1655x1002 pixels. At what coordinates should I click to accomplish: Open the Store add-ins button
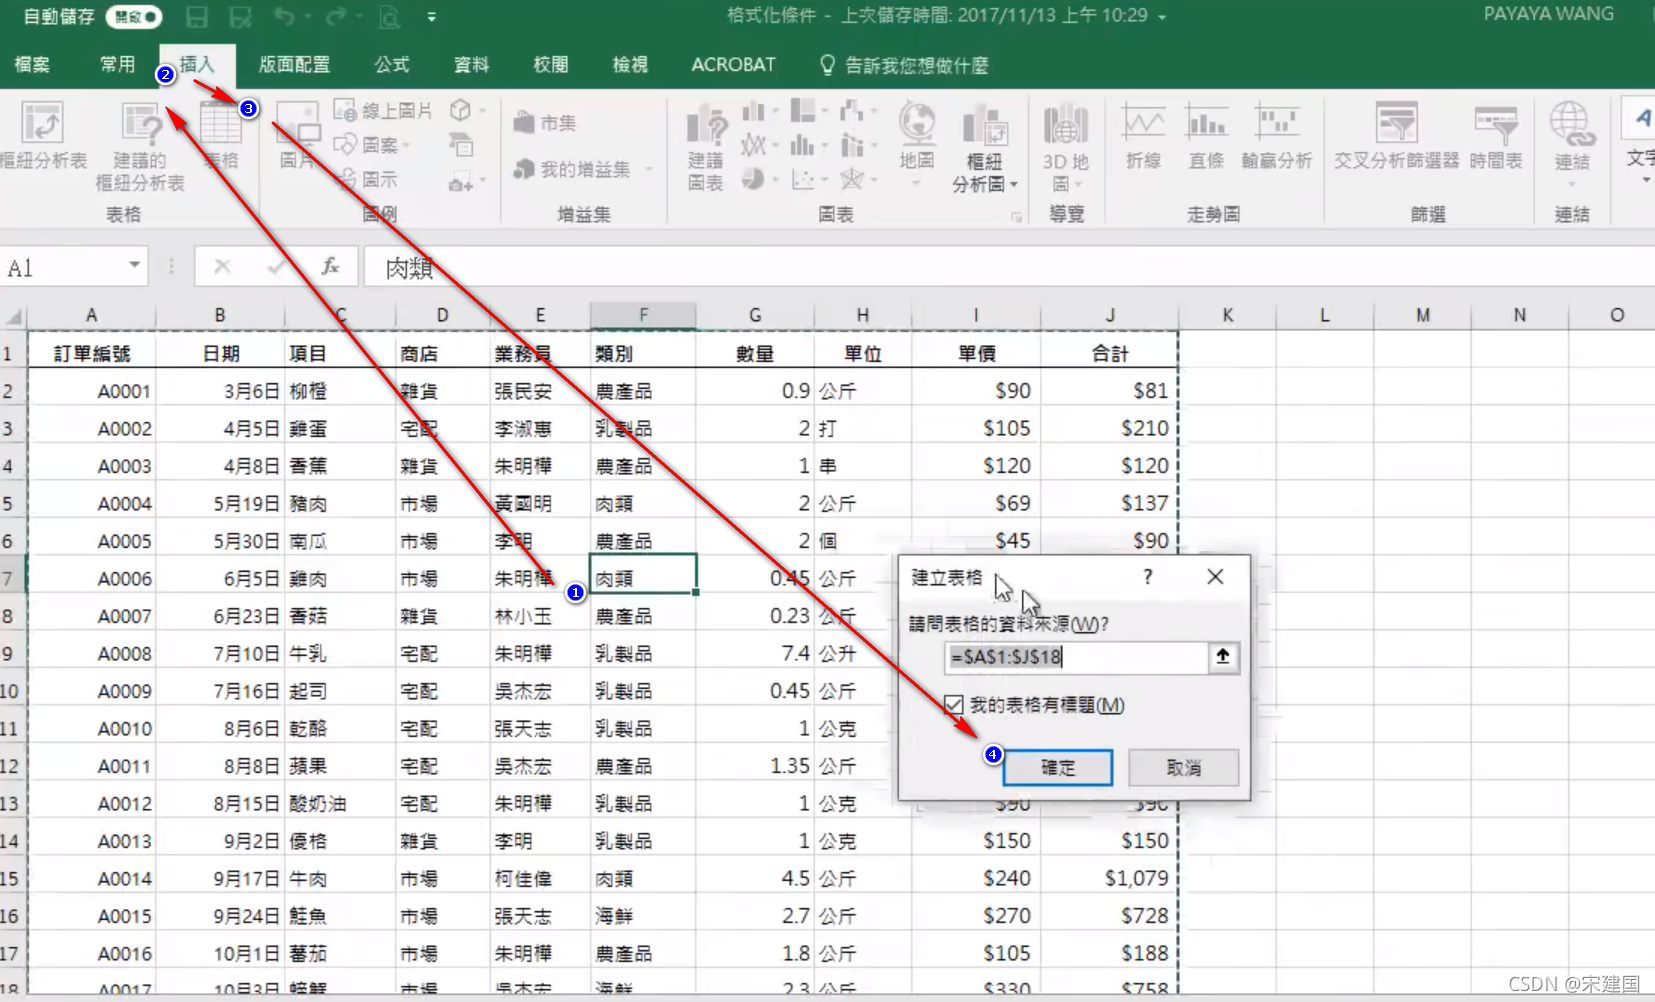[x=545, y=123]
